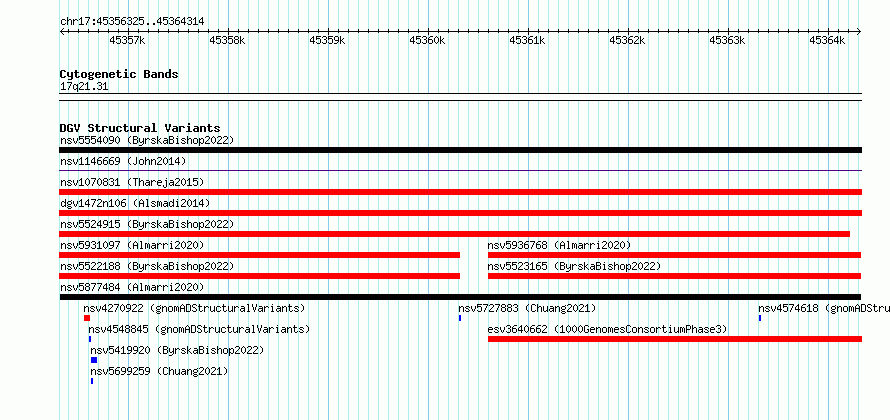
Task: Click the blue nsv4548845 marker
Action: click(90, 339)
